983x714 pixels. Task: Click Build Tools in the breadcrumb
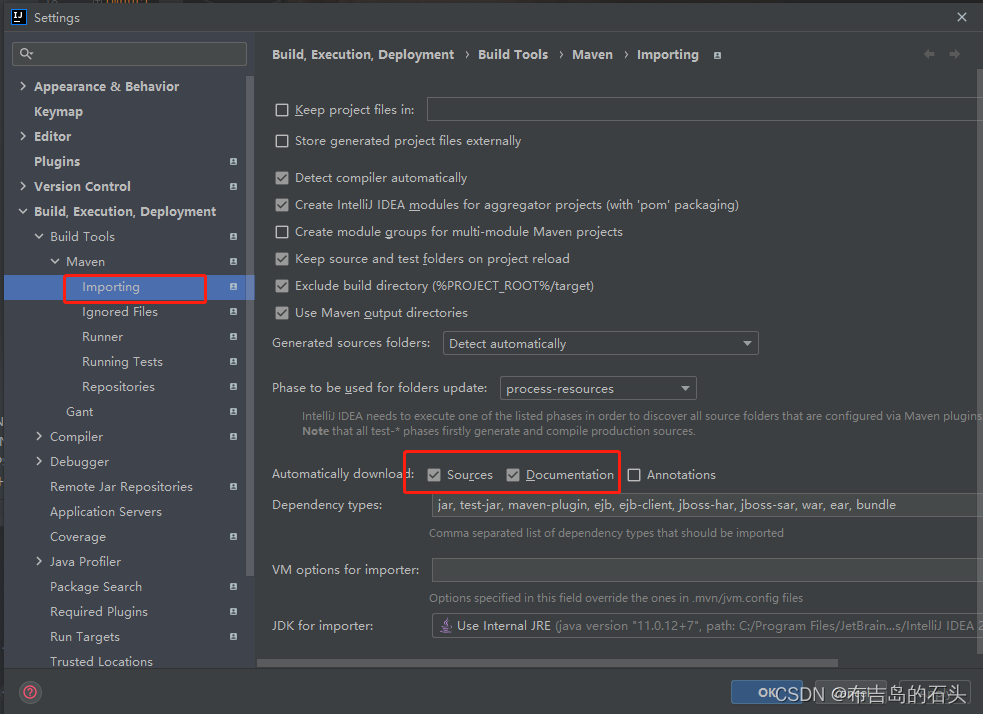click(x=513, y=55)
